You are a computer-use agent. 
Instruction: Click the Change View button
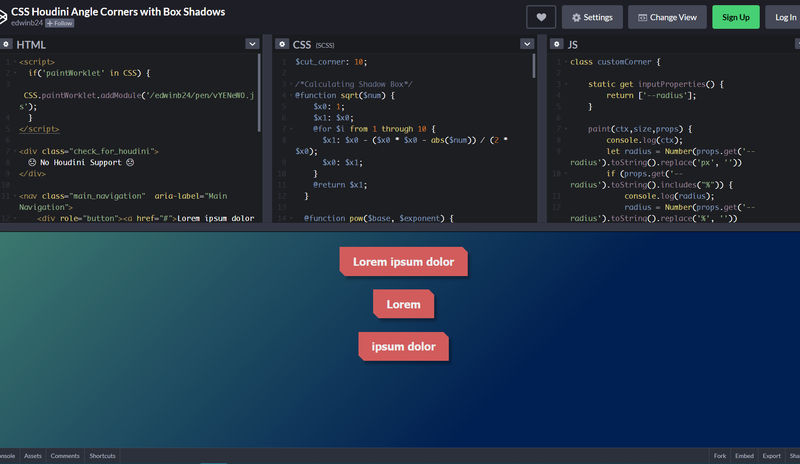[667, 17]
